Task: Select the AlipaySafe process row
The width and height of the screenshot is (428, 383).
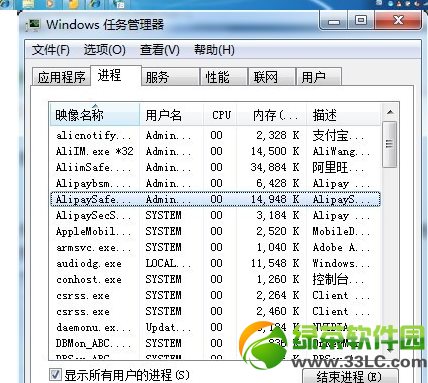Action: click(x=215, y=199)
